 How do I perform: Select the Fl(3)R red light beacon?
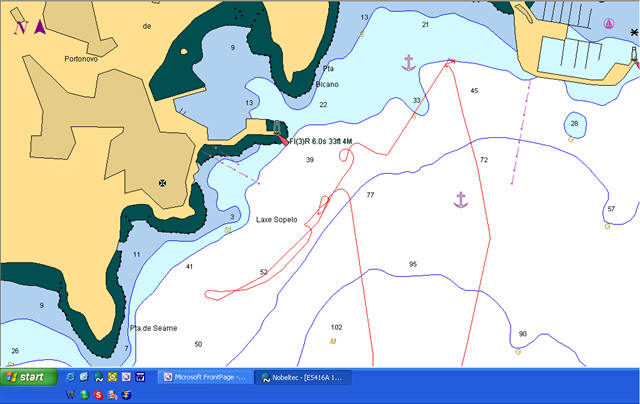pyautogui.click(x=285, y=141)
